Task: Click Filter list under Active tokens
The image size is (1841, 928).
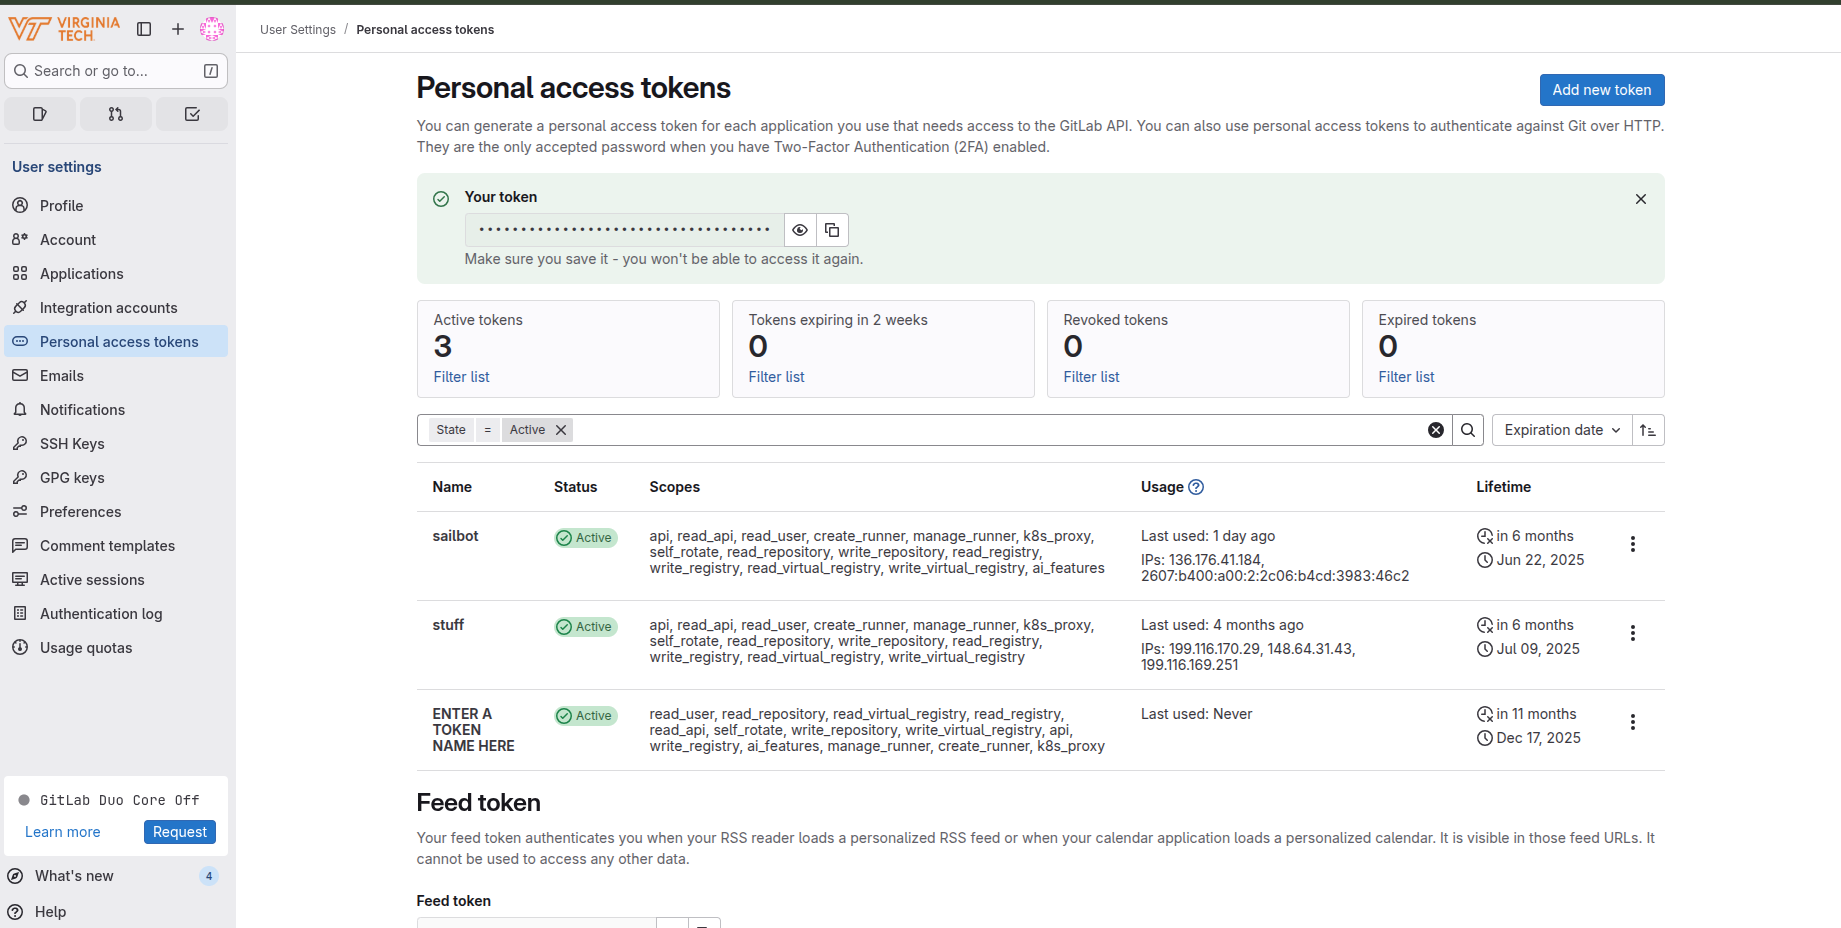Action: pos(461,377)
